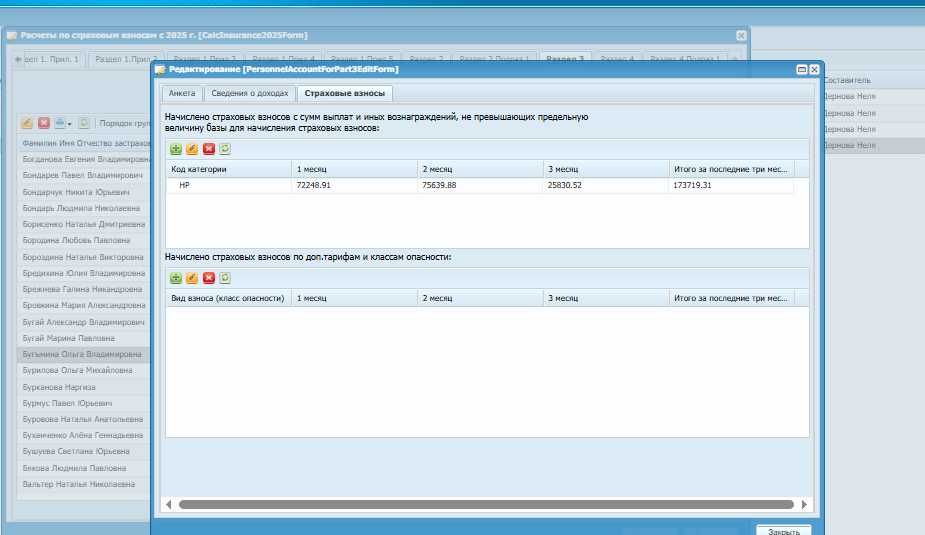The width and height of the screenshot is (925, 535).
Task: Select Богданова Евгения Владимировна in background list
Action: (84, 159)
